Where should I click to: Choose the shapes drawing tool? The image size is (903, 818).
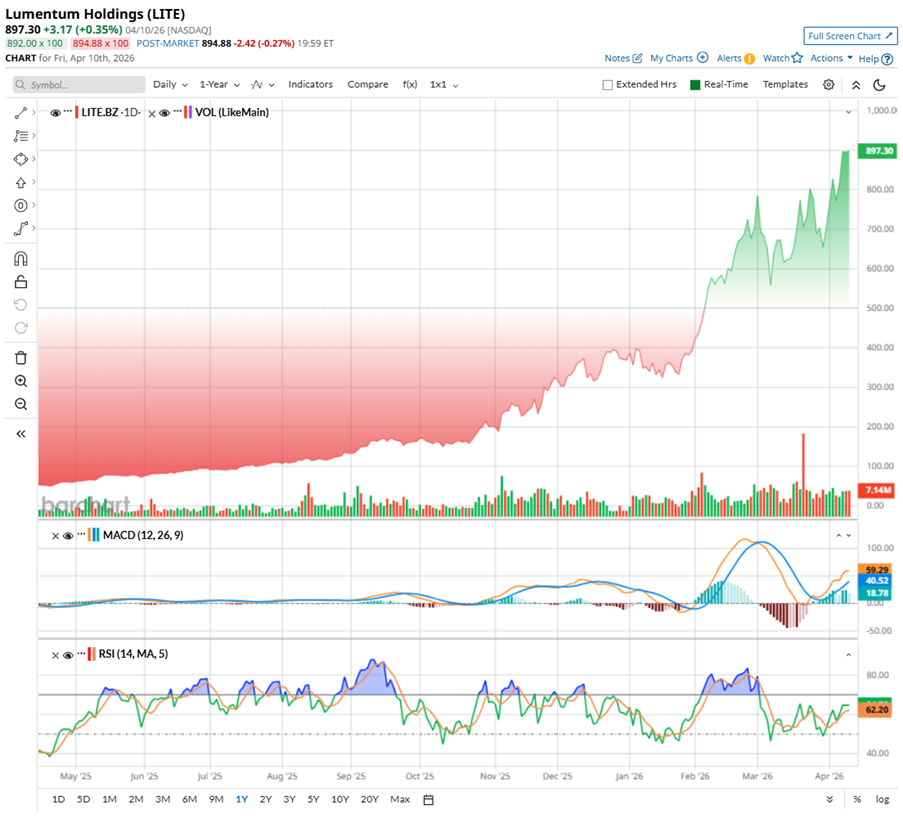(21, 159)
